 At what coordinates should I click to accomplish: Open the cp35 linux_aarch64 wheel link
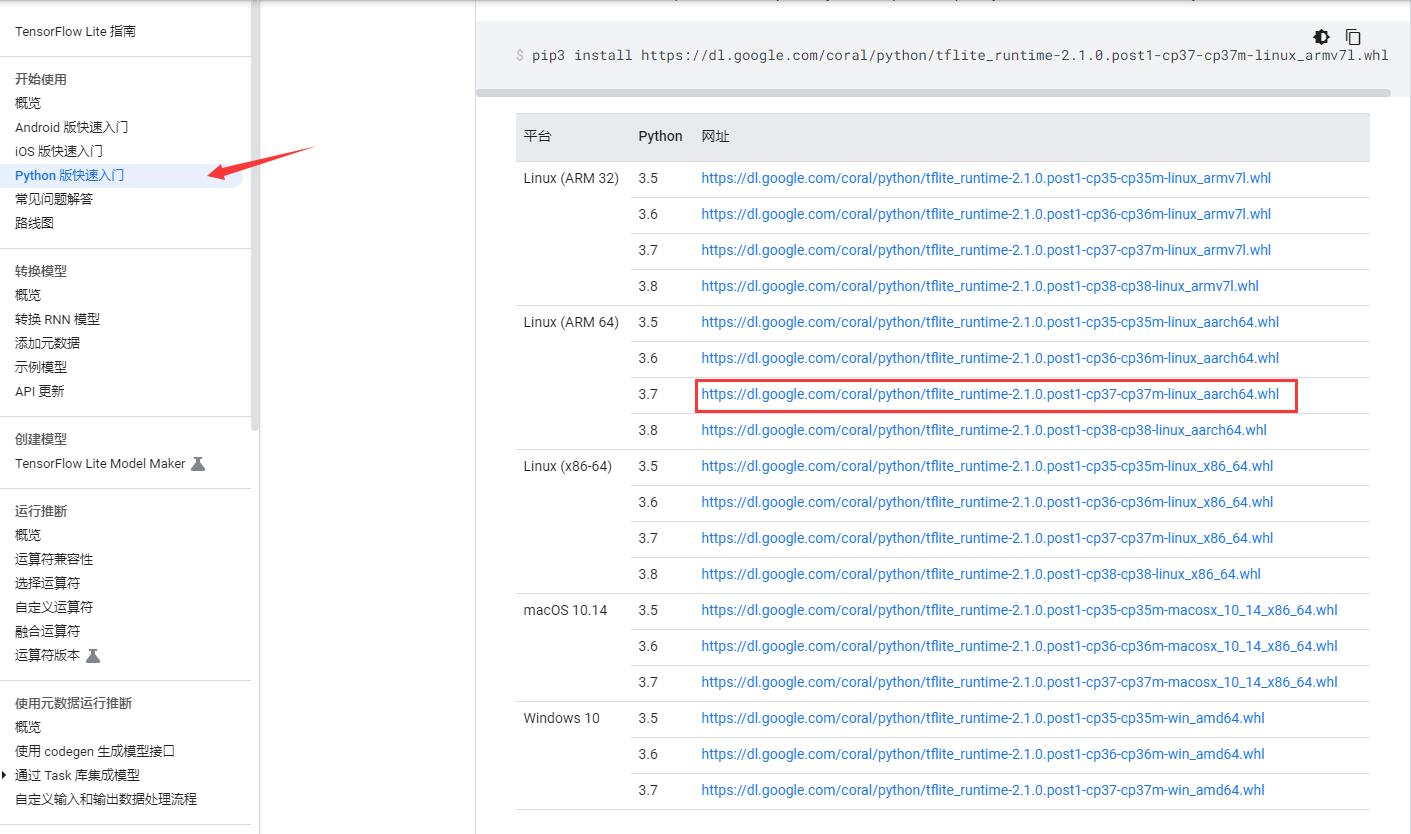[x=990, y=322]
